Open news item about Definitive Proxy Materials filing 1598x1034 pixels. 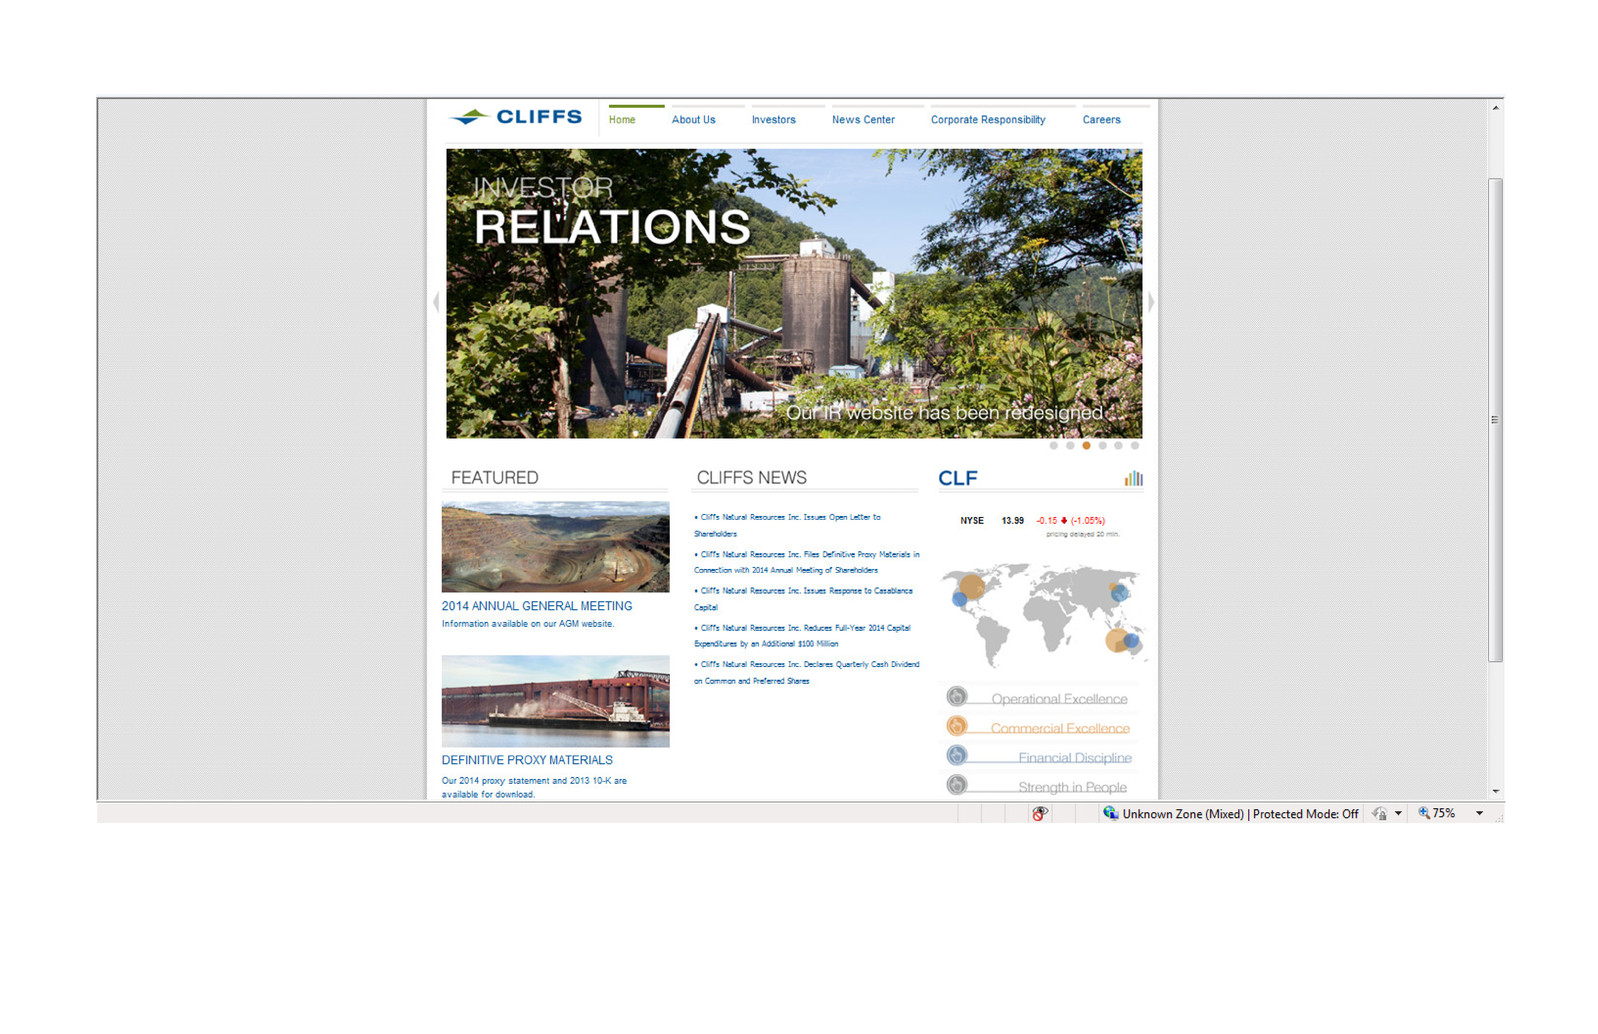(x=807, y=562)
